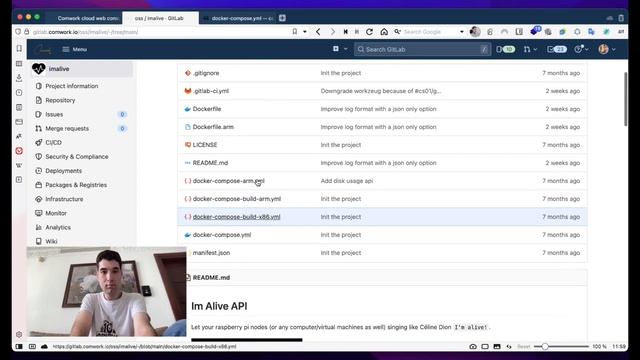Expand the create new dropdown arrow

[345, 49]
